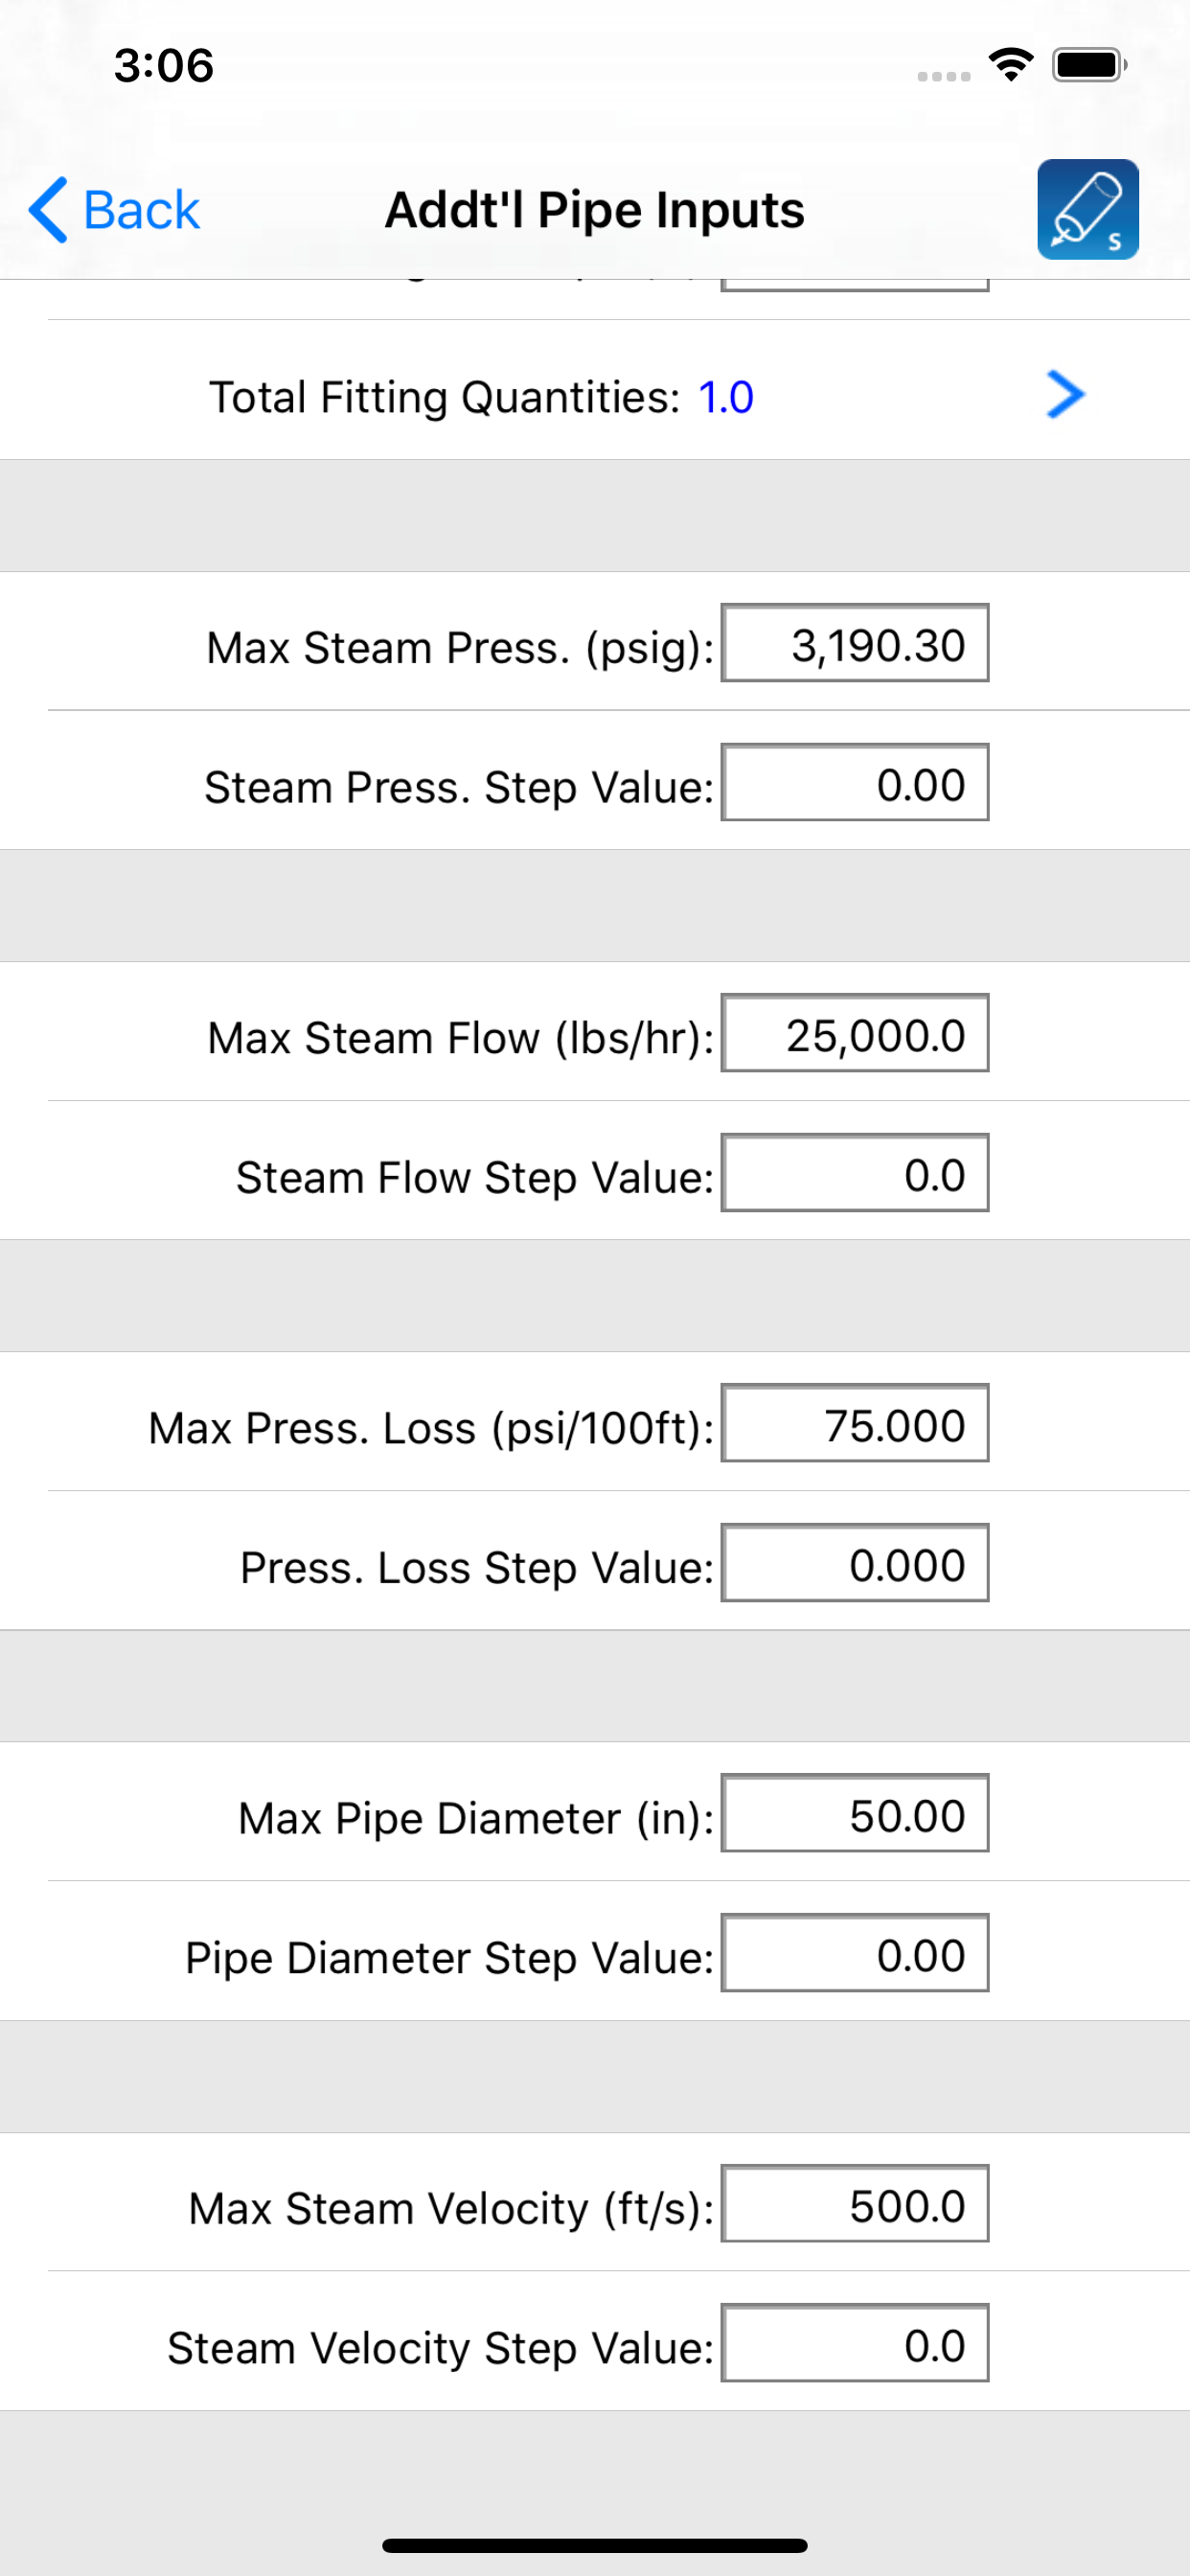
Task: Edit Pipe Diameter Step Value field
Action: pos(855,1953)
